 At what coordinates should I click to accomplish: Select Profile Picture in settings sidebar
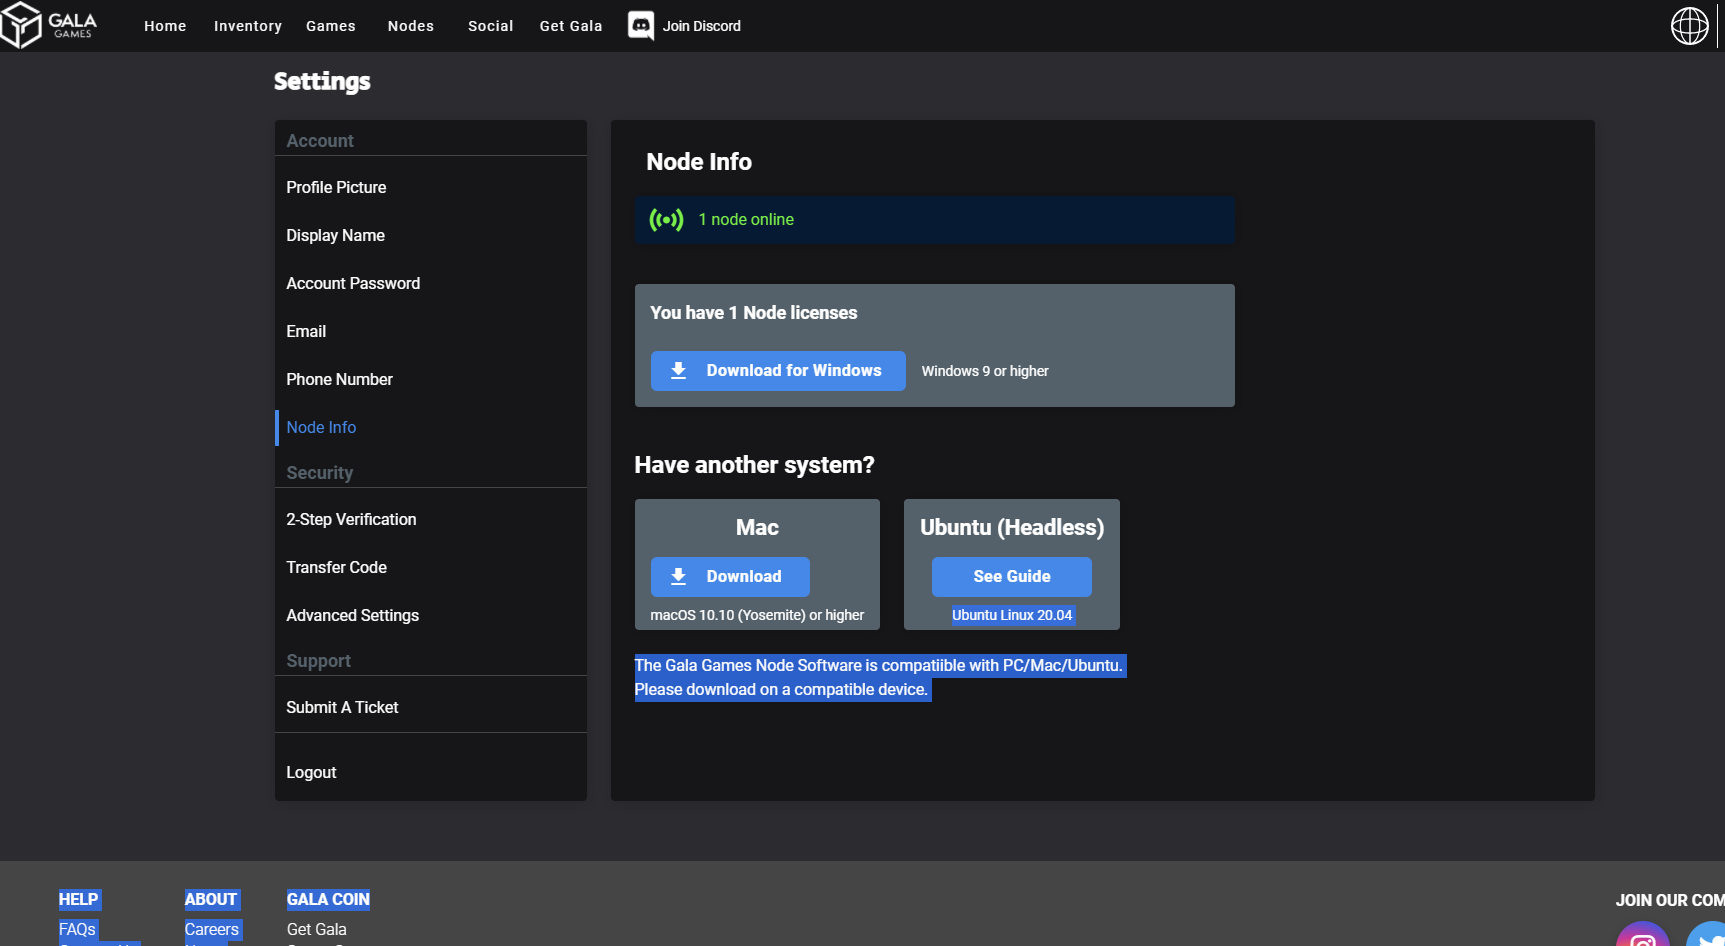(x=336, y=188)
